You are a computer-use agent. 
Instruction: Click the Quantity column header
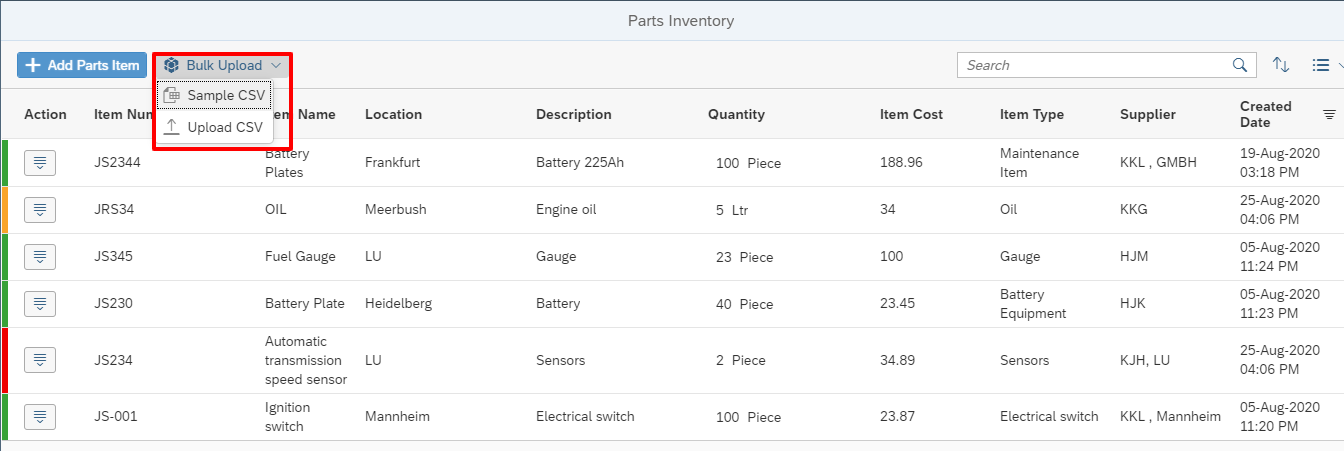click(x=736, y=114)
